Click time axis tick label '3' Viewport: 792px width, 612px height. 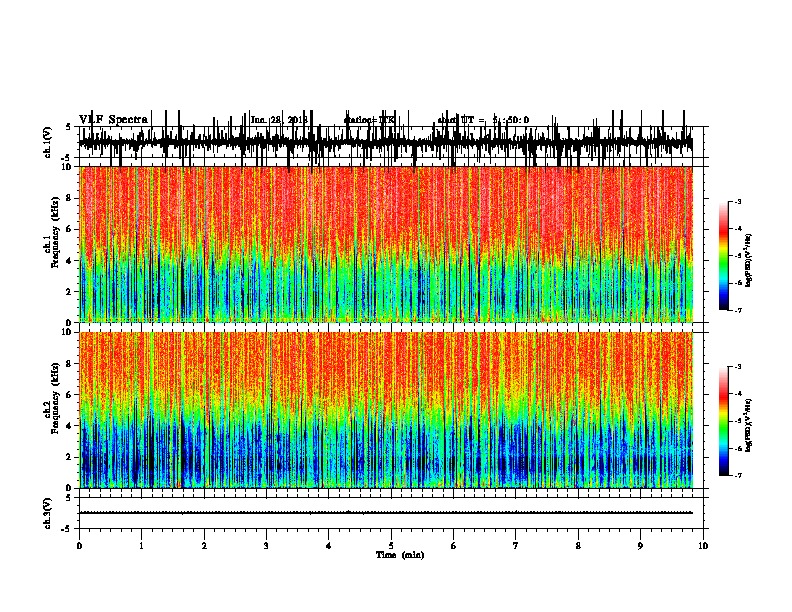(x=266, y=546)
